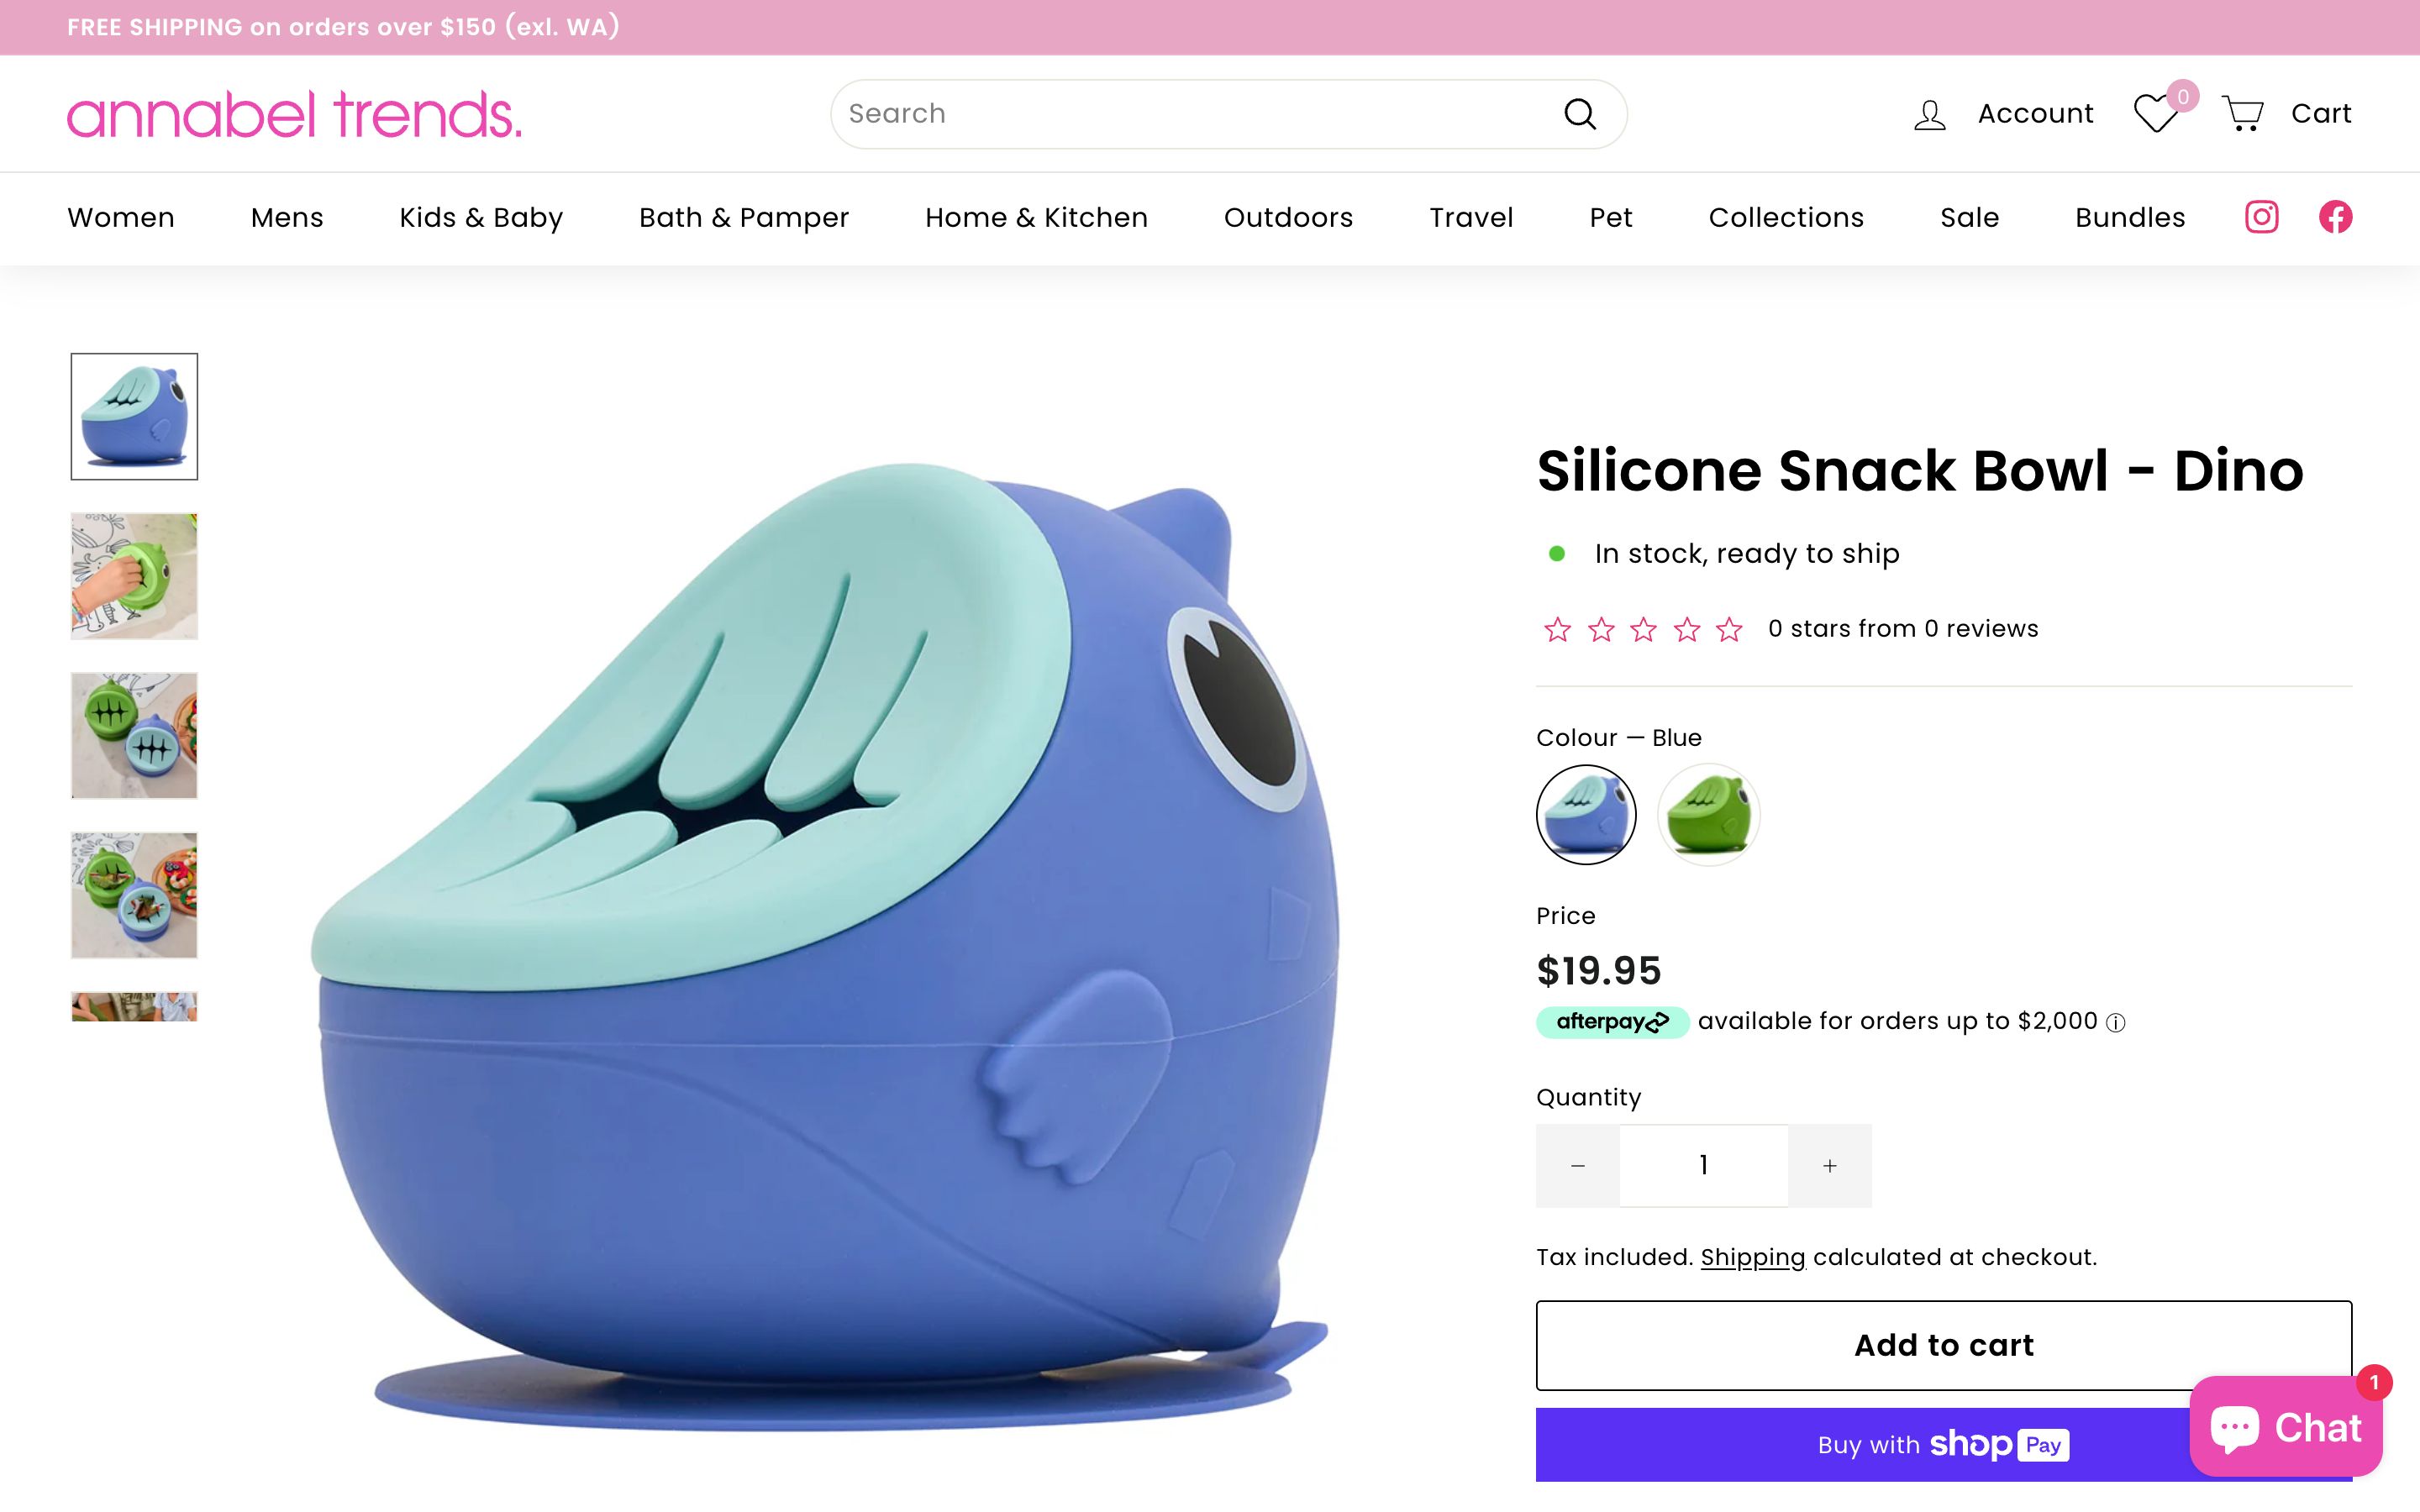Increase quantity with plus button
The width and height of the screenshot is (2420, 1512).
[x=1829, y=1165]
